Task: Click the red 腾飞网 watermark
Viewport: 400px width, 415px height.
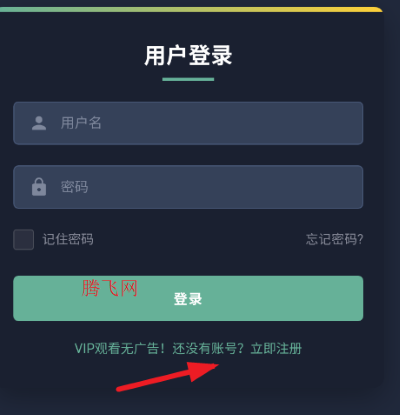Action: click(x=110, y=288)
